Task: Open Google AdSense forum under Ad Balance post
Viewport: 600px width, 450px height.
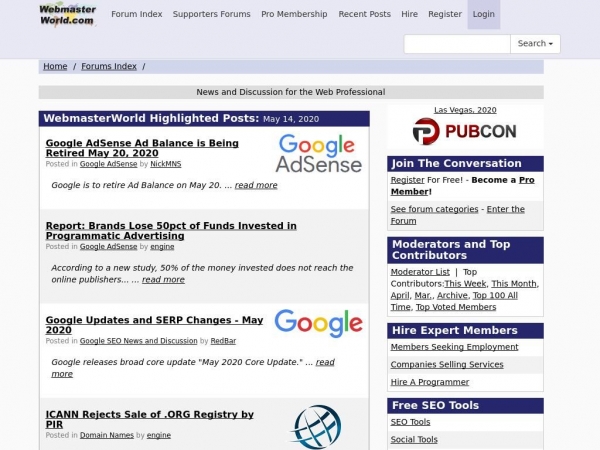Action: (x=108, y=164)
